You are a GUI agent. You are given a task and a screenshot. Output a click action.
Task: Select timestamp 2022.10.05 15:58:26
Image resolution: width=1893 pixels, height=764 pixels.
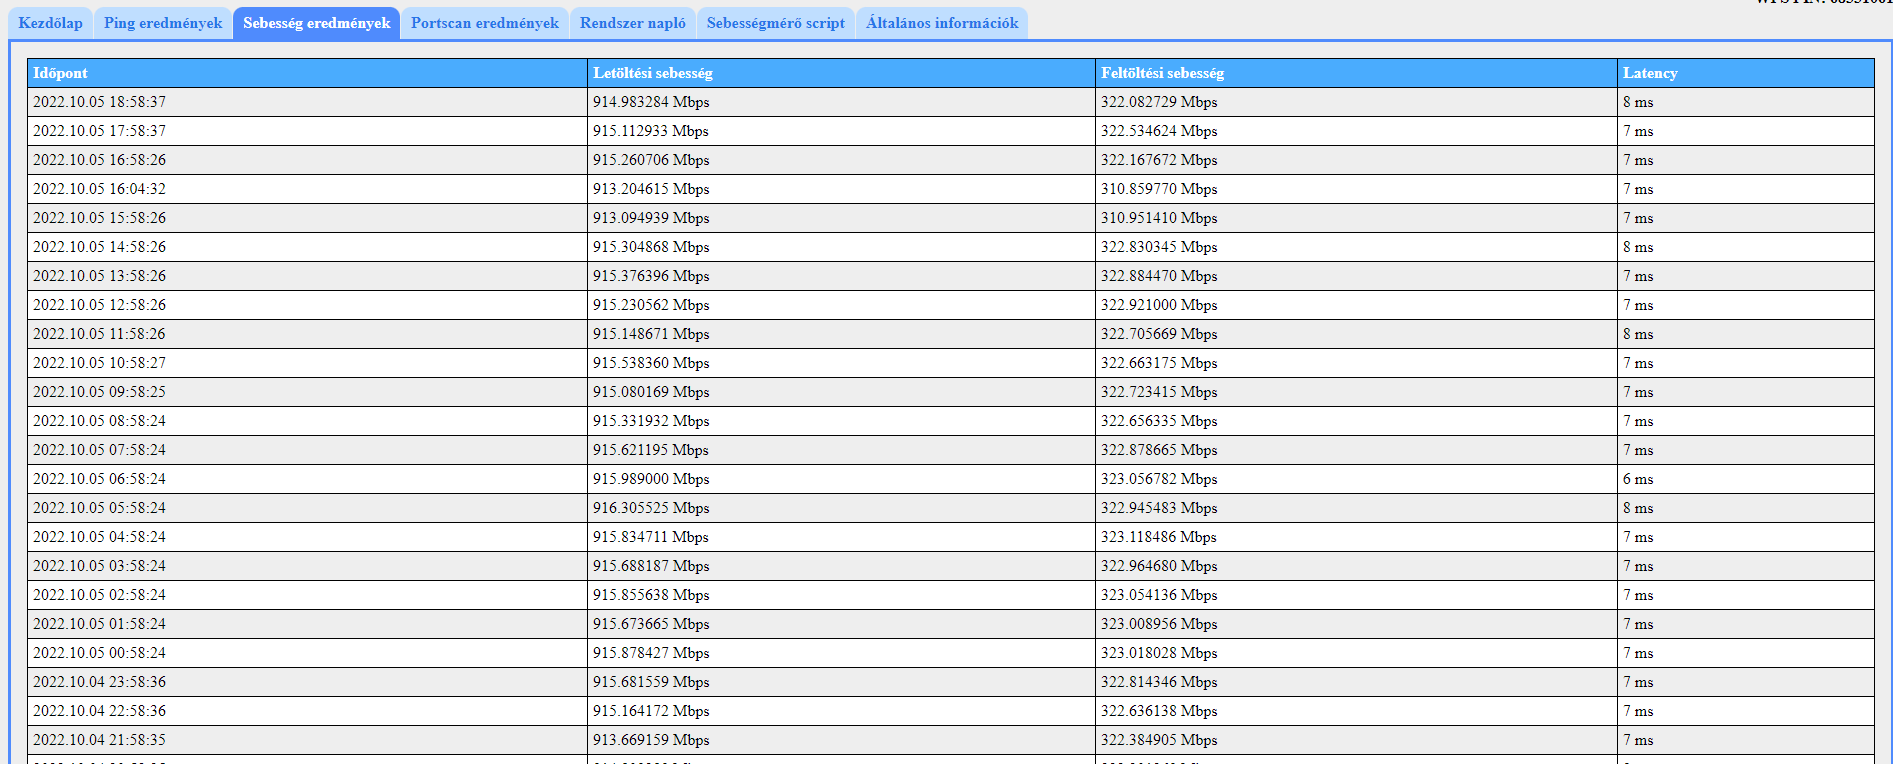[x=100, y=218]
